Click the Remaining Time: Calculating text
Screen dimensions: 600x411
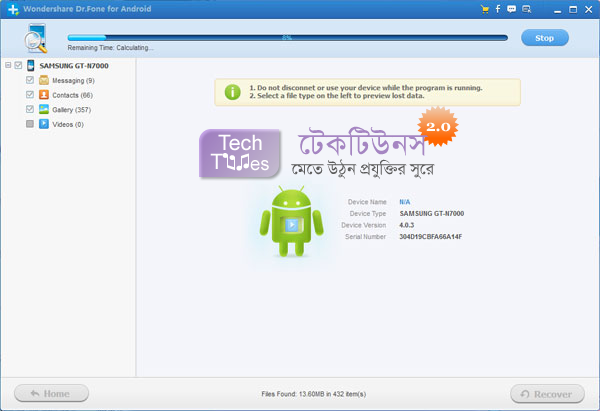pyautogui.click(x=110, y=48)
